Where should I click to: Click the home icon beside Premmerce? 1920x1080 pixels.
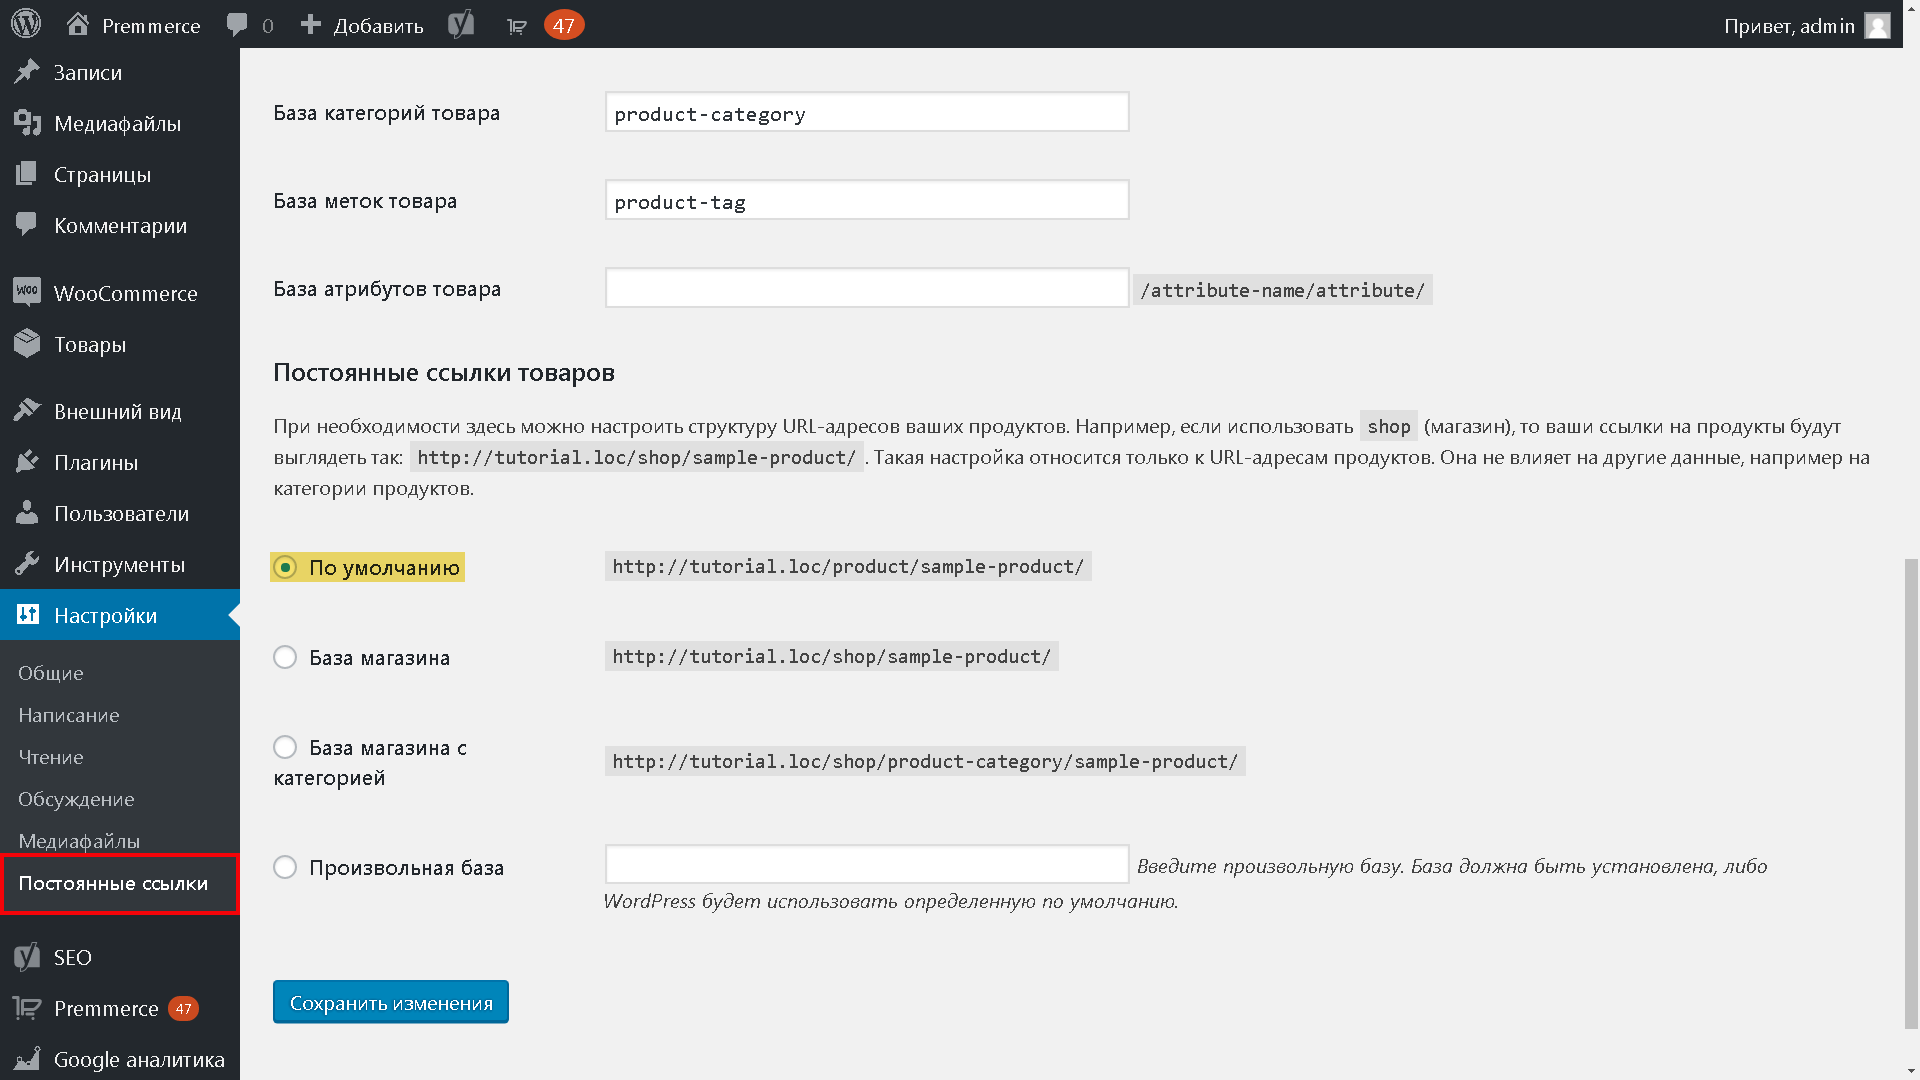pyautogui.click(x=78, y=25)
